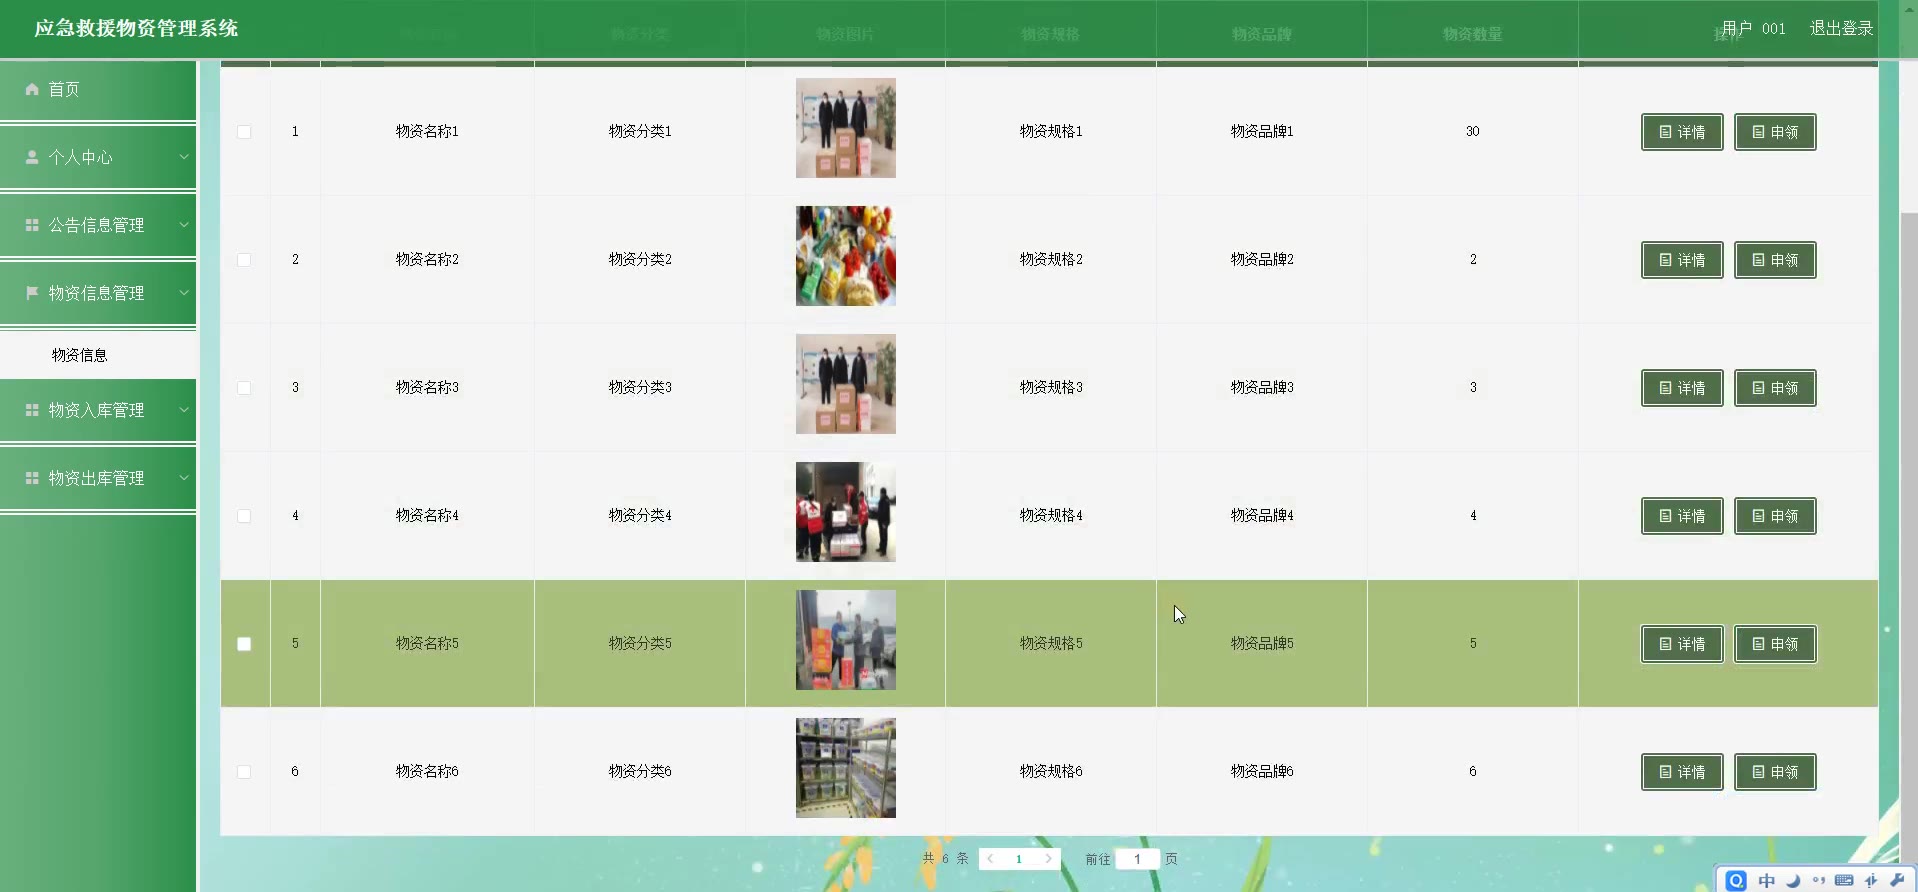1918x892 pixels.
Task: Click the page number jump input field
Action: click(x=1137, y=859)
